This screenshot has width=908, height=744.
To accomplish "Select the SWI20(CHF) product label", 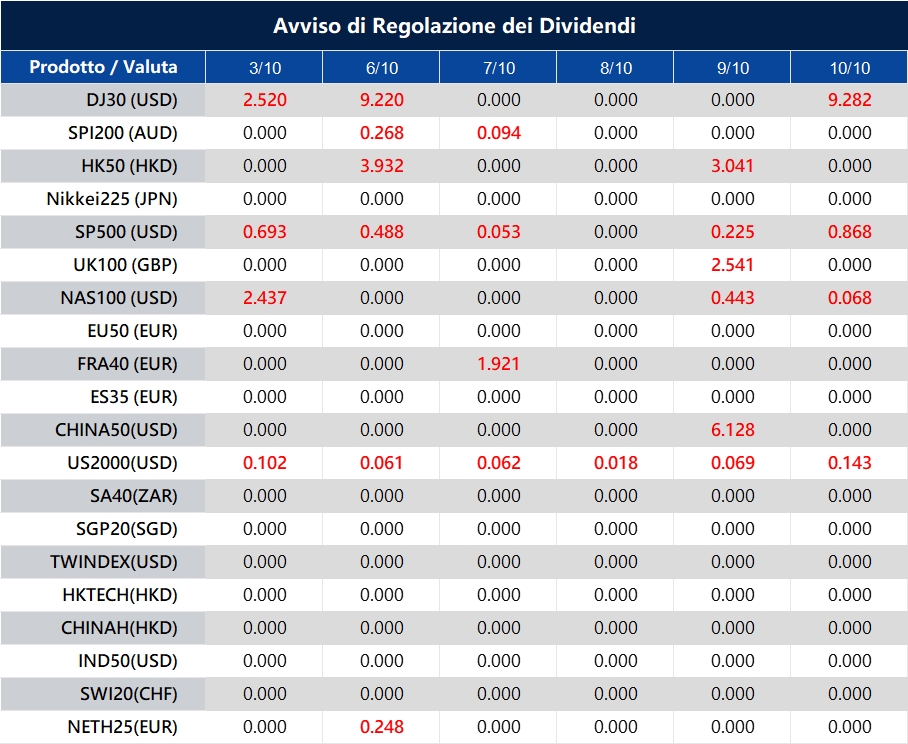I will pyautogui.click(x=129, y=694).
